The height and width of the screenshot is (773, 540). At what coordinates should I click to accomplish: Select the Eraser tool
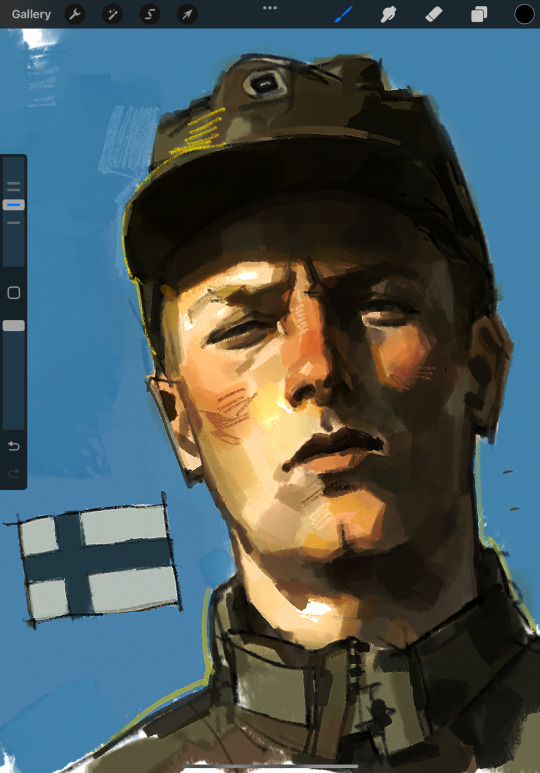pyautogui.click(x=433, y=14)
